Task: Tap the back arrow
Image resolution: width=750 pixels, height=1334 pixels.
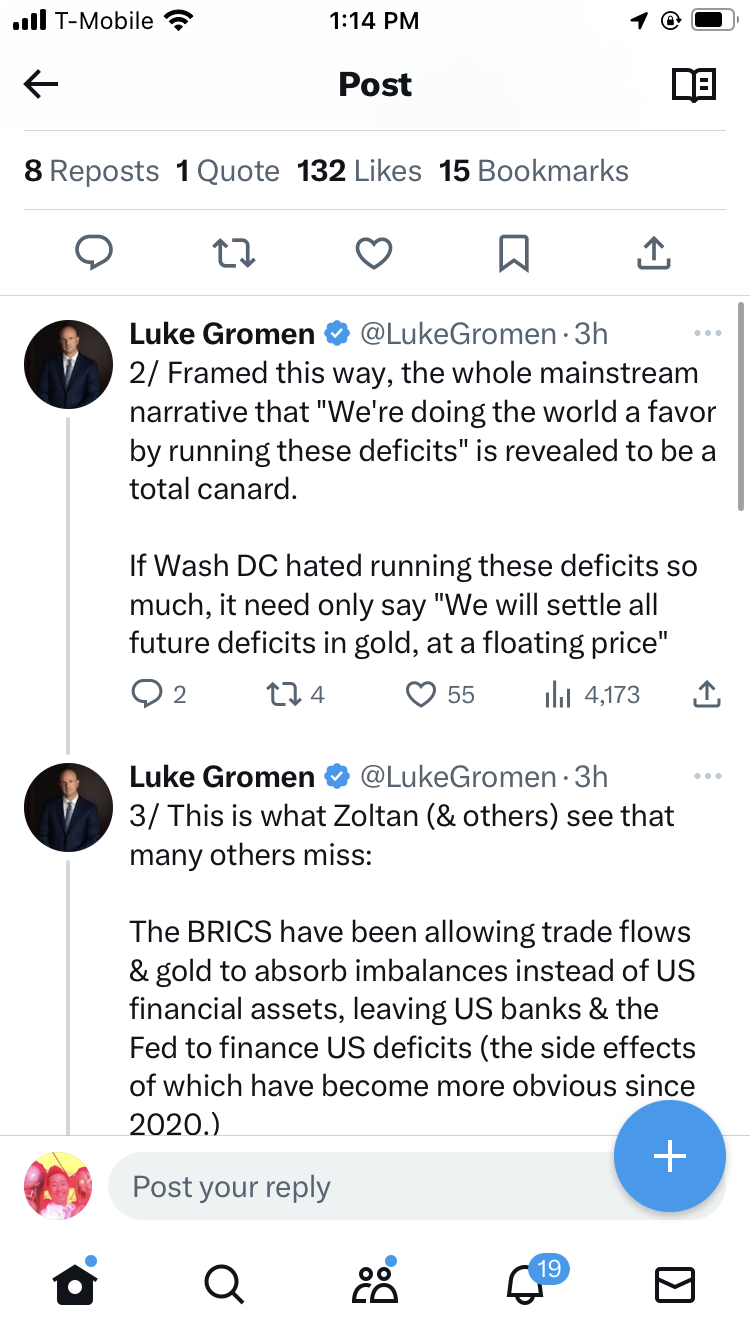Action: [41, 85]
